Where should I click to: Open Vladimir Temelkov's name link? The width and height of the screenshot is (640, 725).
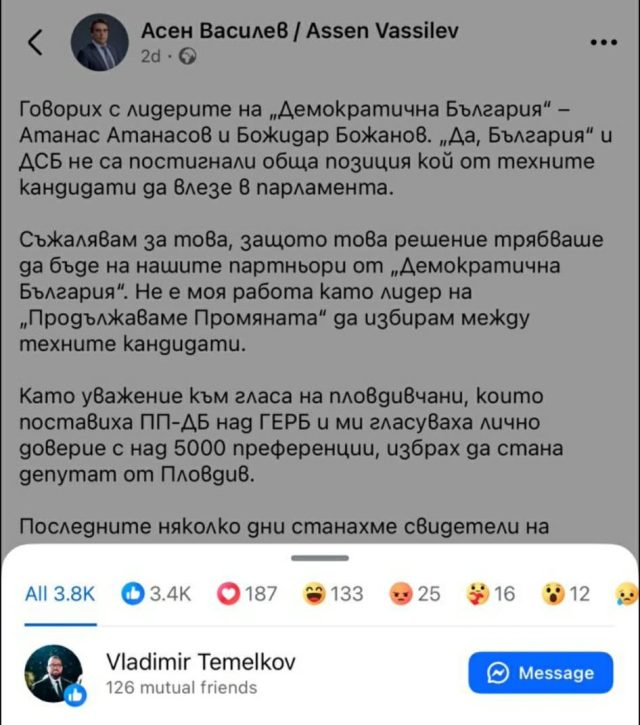click(200, 661)
